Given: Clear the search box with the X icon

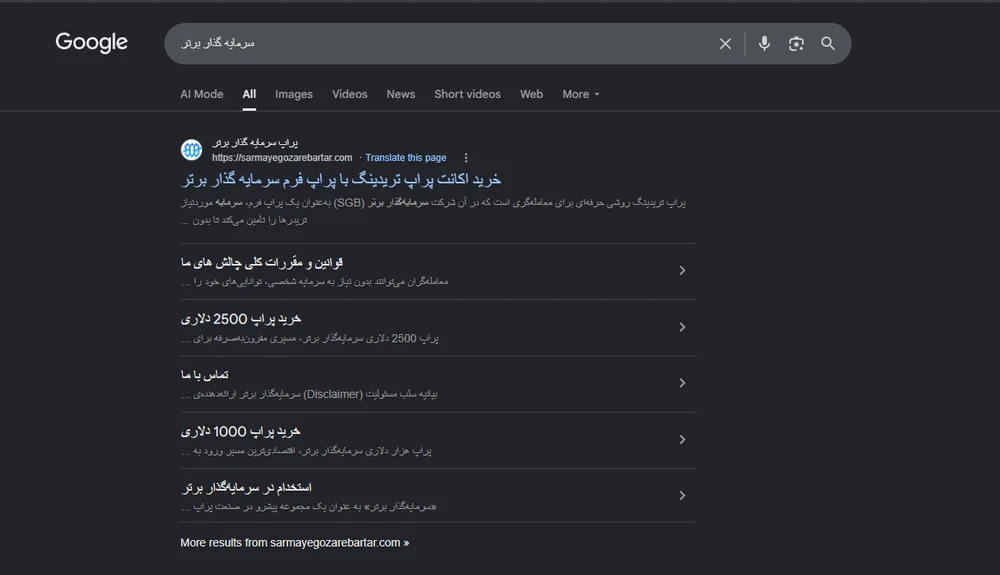Looking at the screenshot, I should point(725,43).
